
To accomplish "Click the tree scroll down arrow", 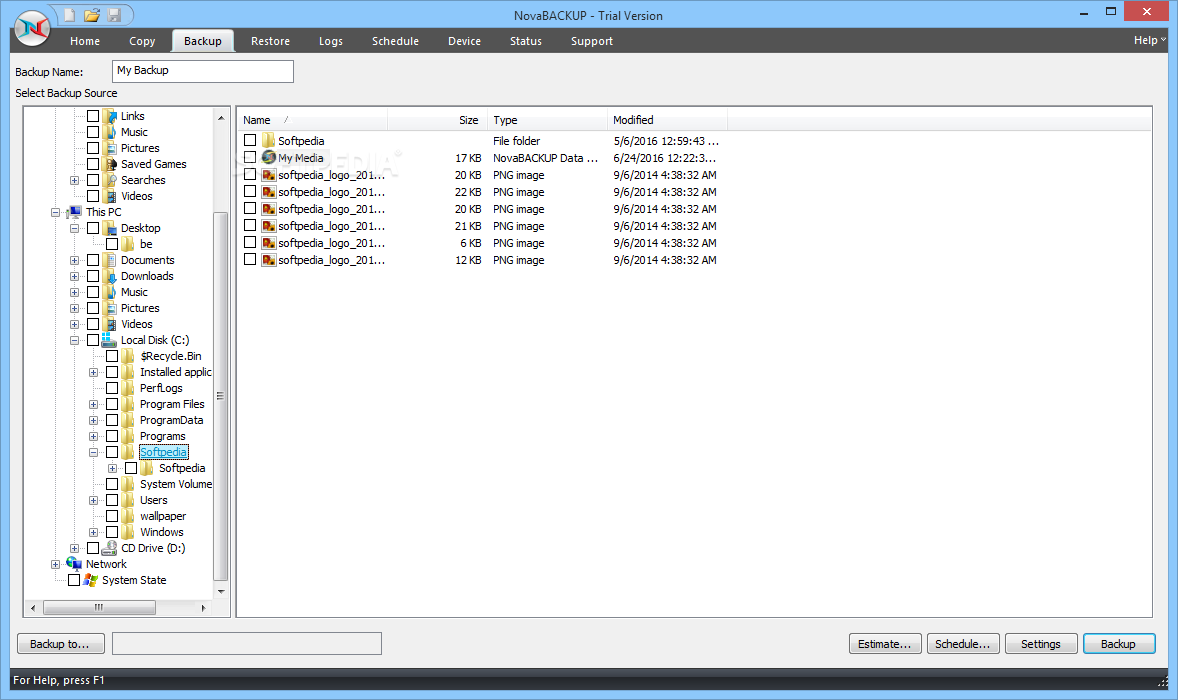I will coord(221,591).
